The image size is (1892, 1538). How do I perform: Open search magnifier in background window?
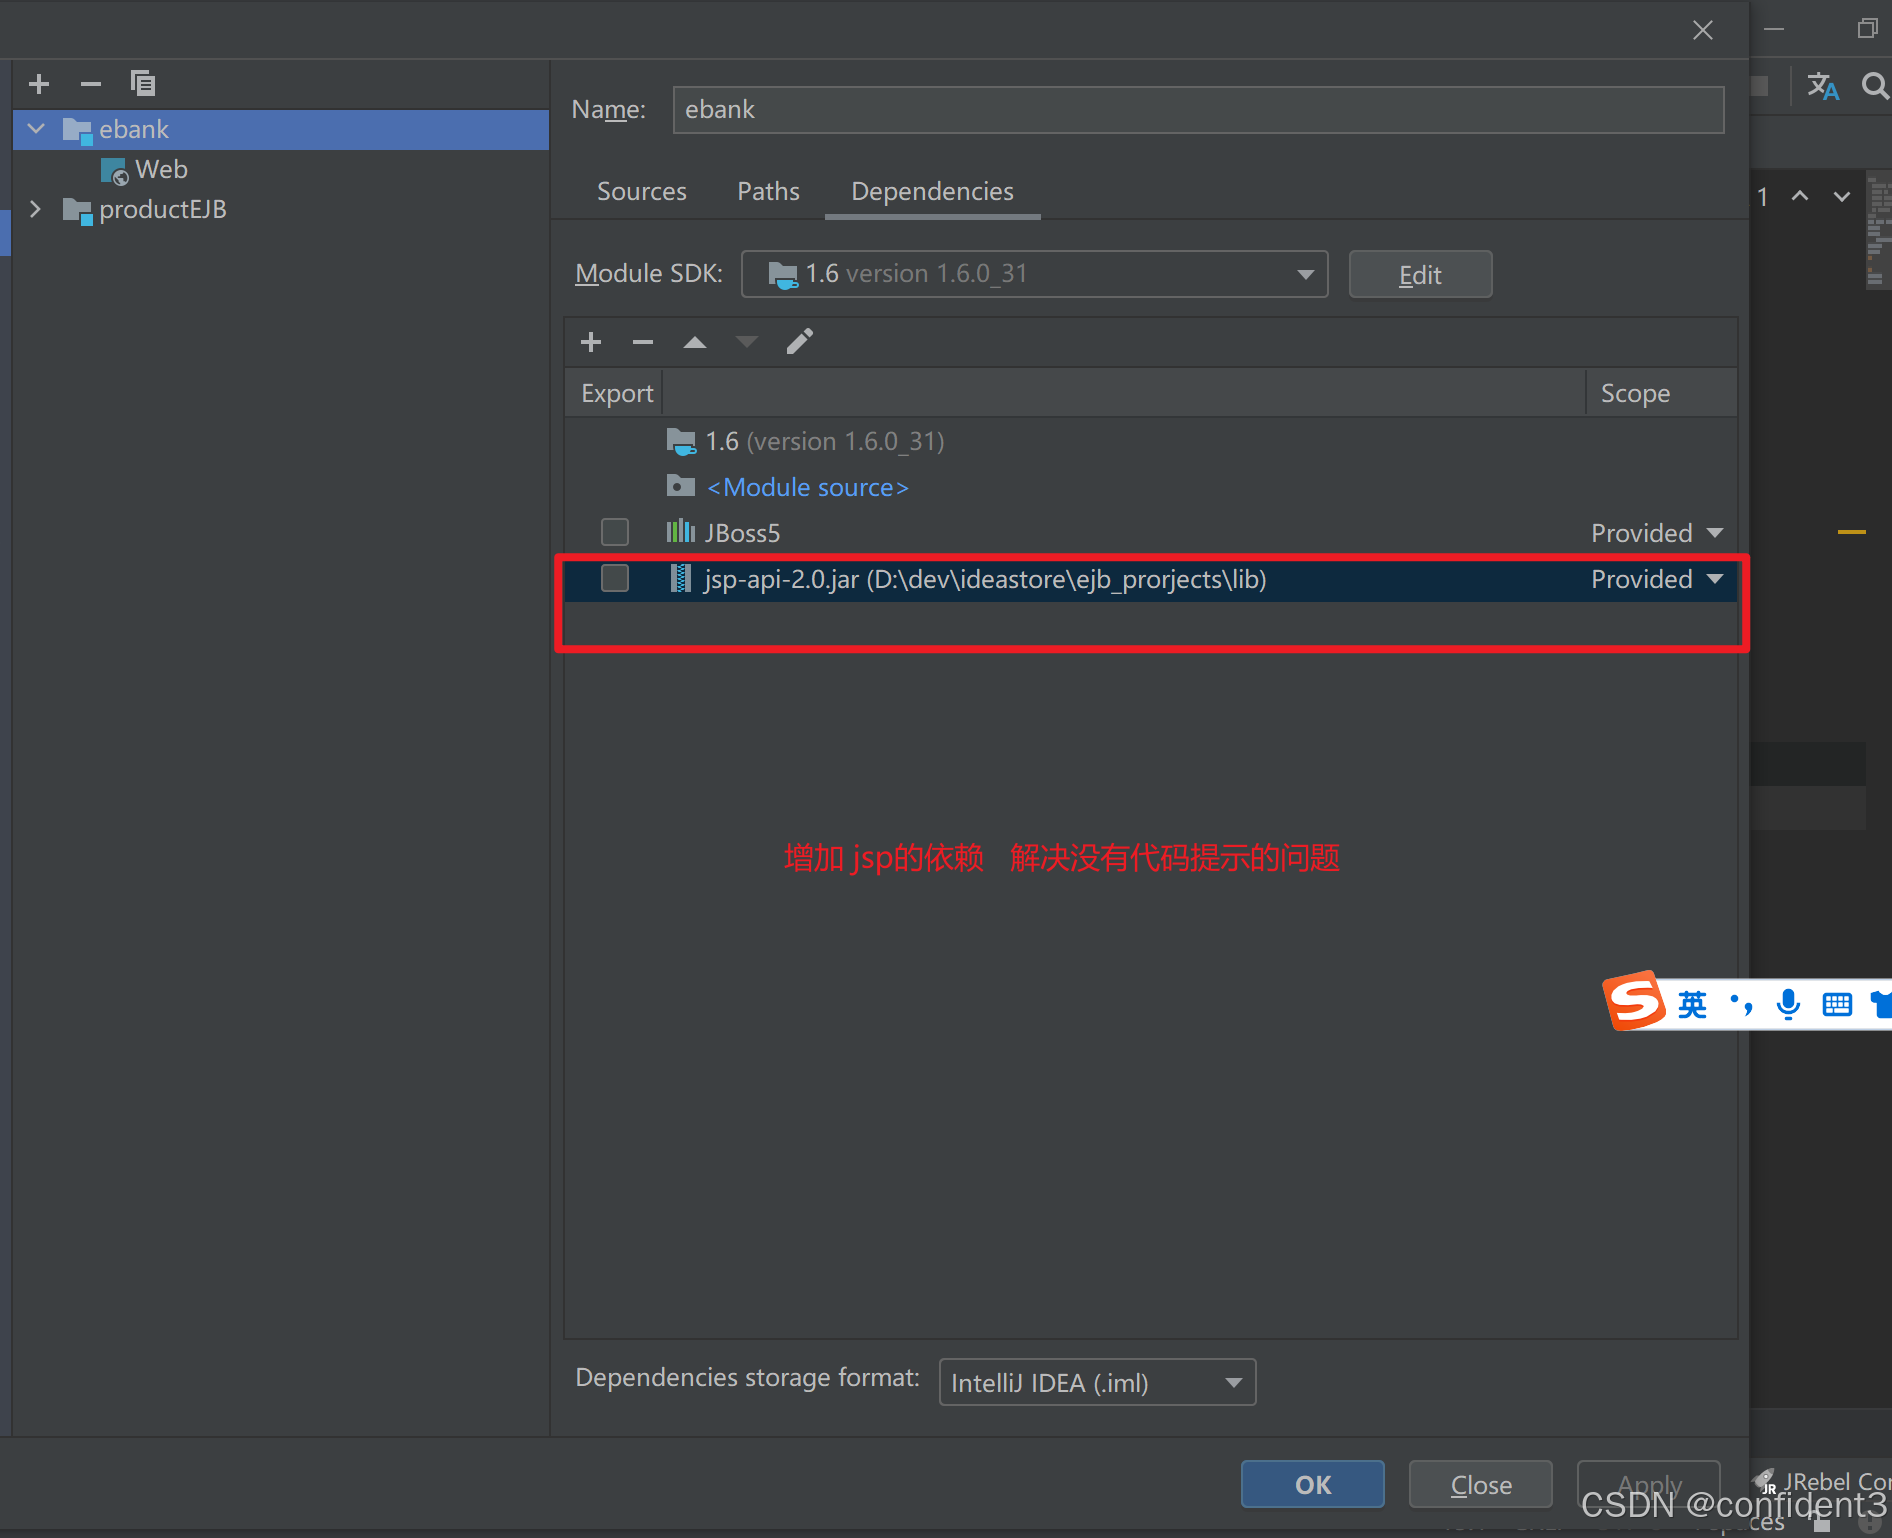coord(1875,86)
